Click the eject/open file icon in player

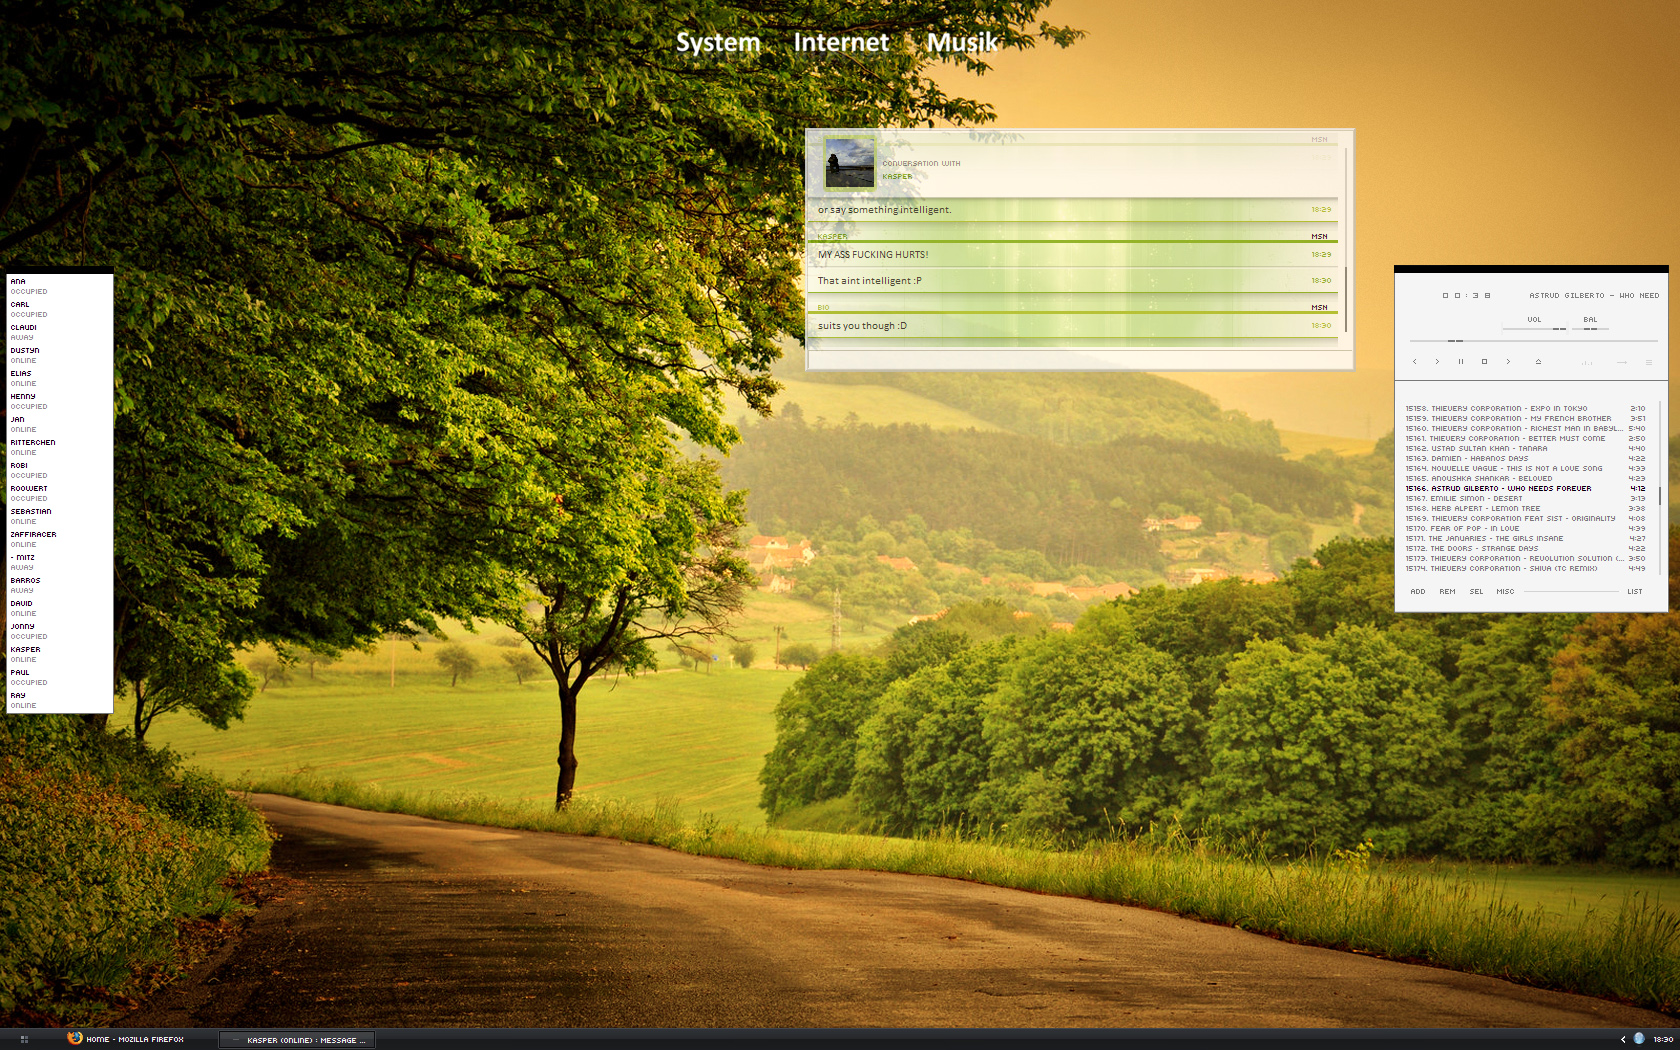coord(1538,362)
